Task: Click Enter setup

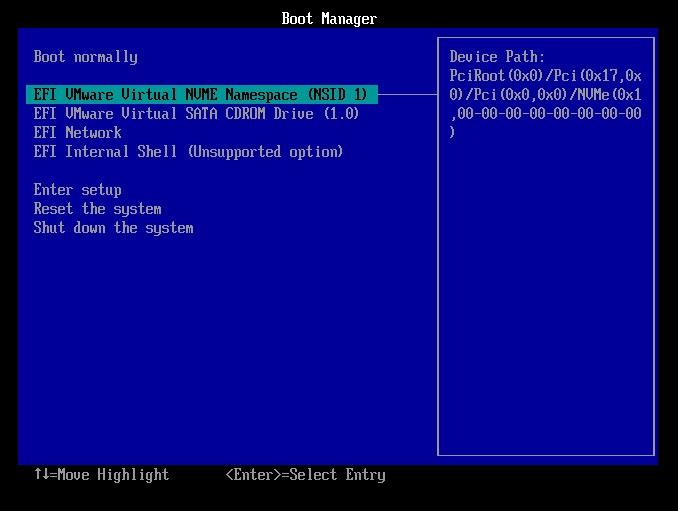Action: pyautogui.click(x=77, y=190)
